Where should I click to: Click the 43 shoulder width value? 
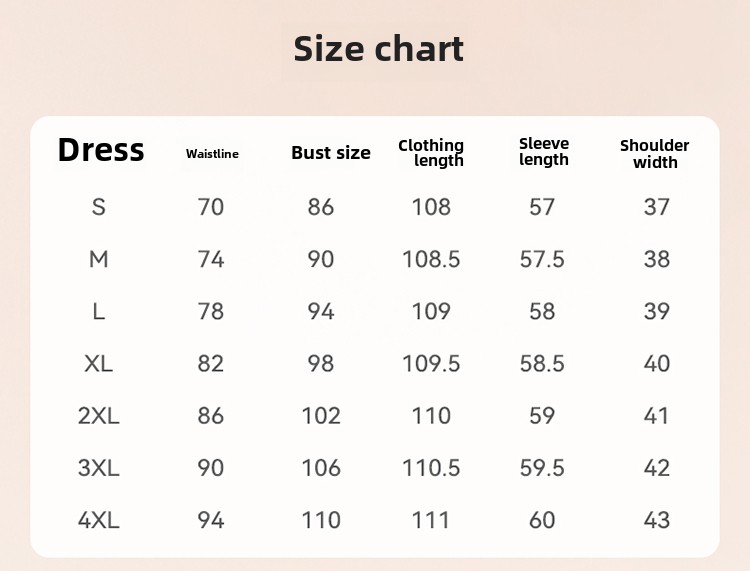657,520
